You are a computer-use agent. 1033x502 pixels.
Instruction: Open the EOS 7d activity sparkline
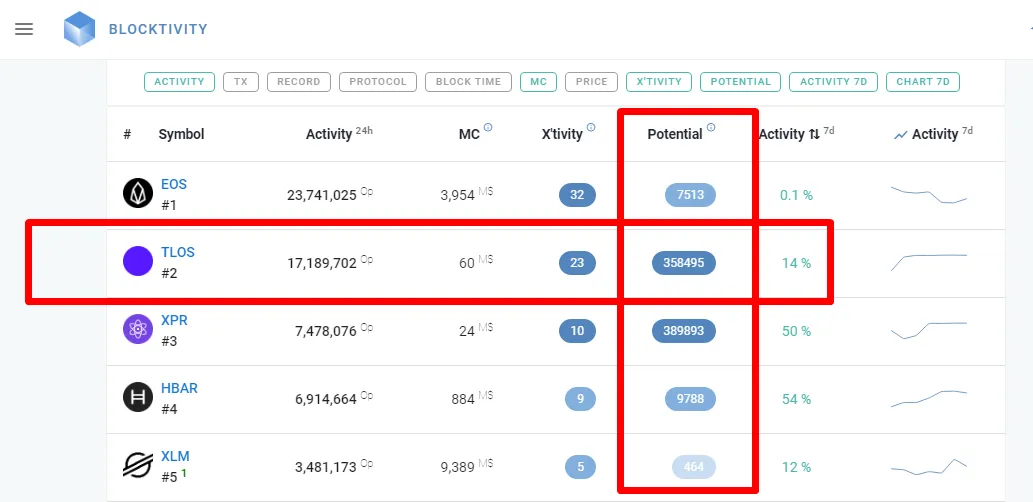tap(929, 195)
